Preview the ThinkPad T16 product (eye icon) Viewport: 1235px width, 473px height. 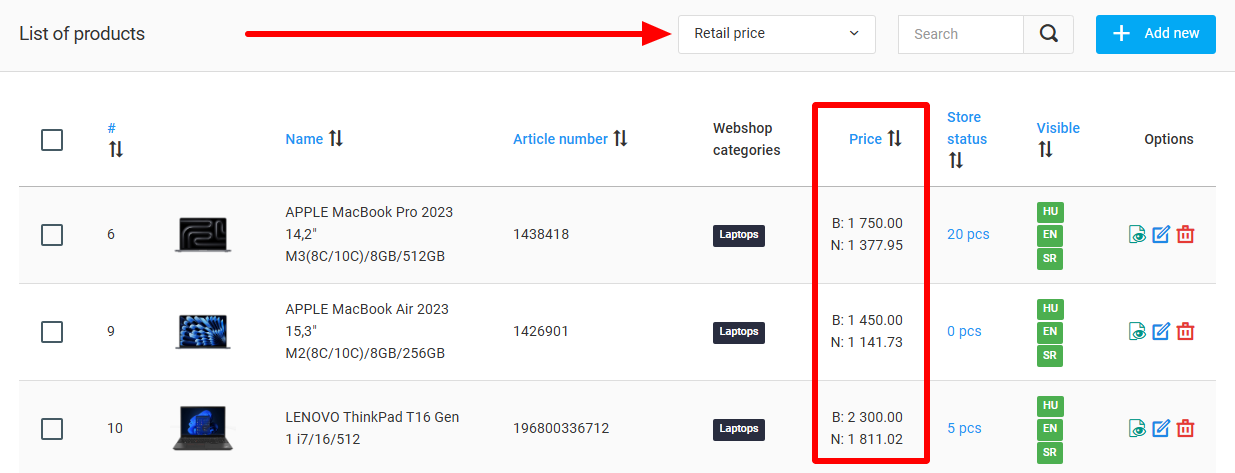pos(1137,428)
